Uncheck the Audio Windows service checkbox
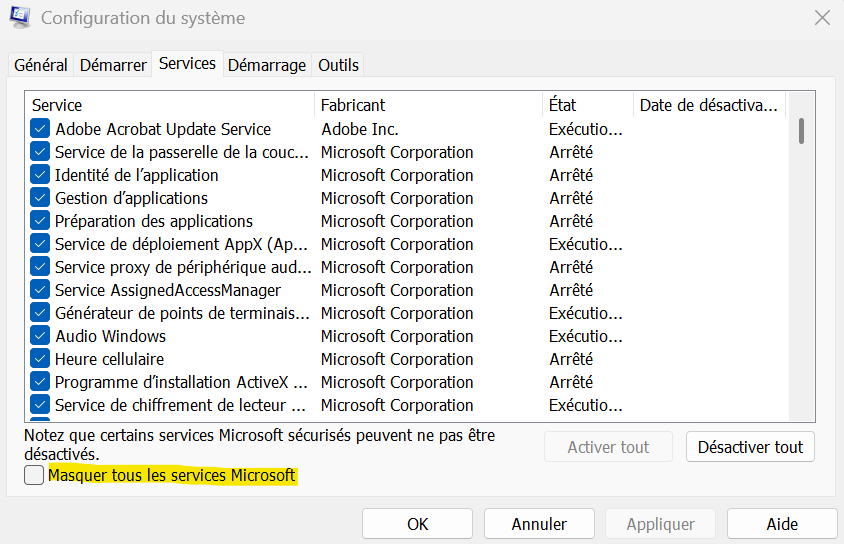 [40, 336]
